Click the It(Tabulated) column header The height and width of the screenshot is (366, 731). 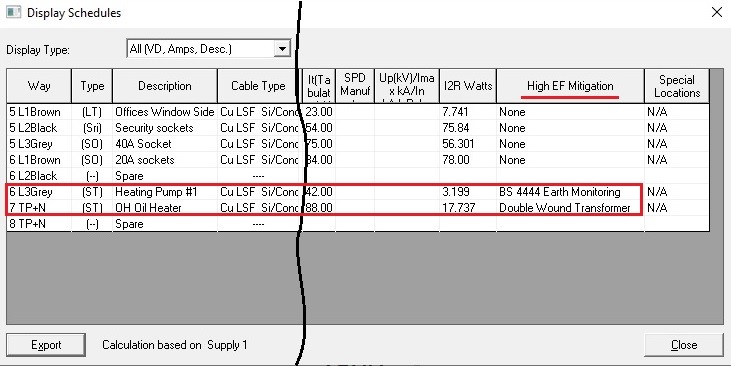(319, 86)
